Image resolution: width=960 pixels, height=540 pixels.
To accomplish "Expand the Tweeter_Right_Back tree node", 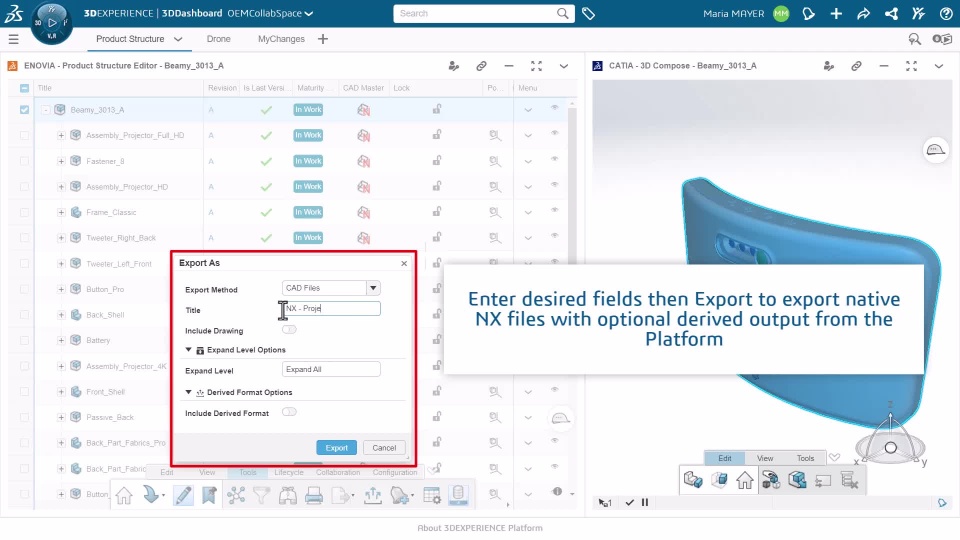I will 61,238.
